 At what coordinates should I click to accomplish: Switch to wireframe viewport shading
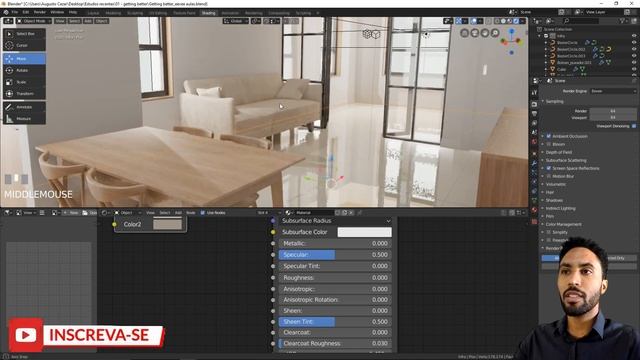tap(497, 21)
